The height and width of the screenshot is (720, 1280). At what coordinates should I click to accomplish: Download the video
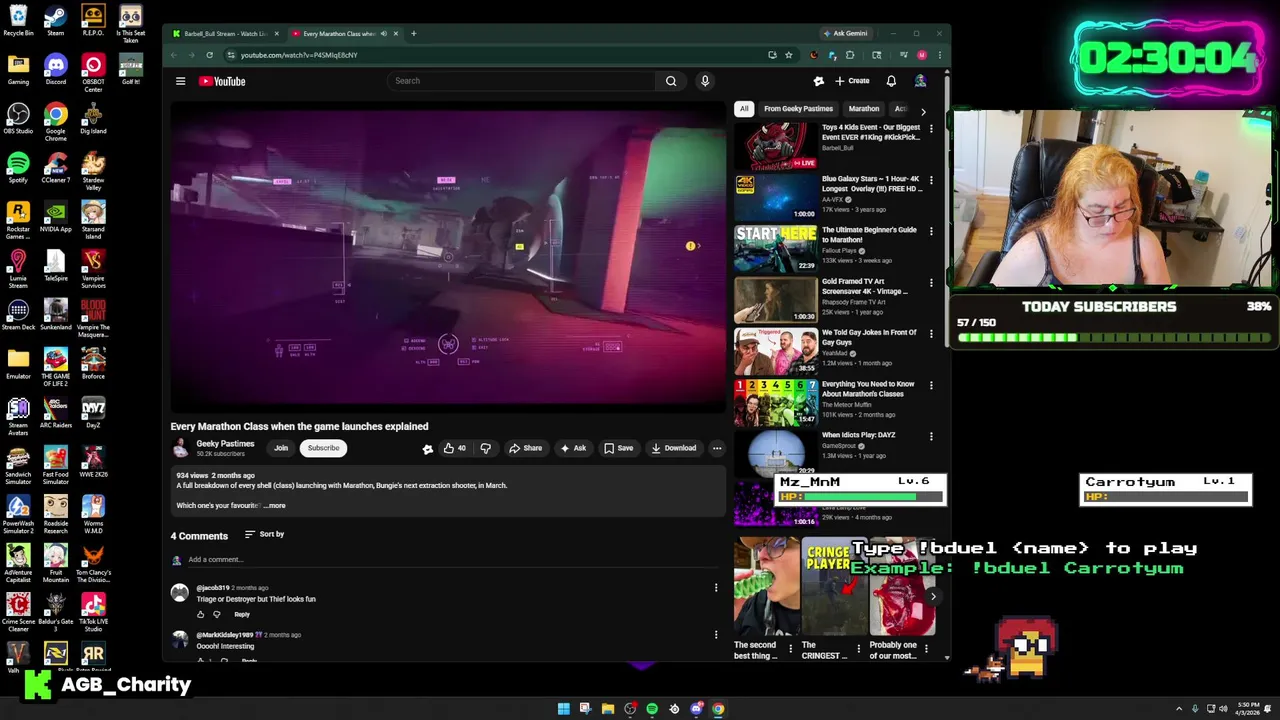(x=673, y=448)
